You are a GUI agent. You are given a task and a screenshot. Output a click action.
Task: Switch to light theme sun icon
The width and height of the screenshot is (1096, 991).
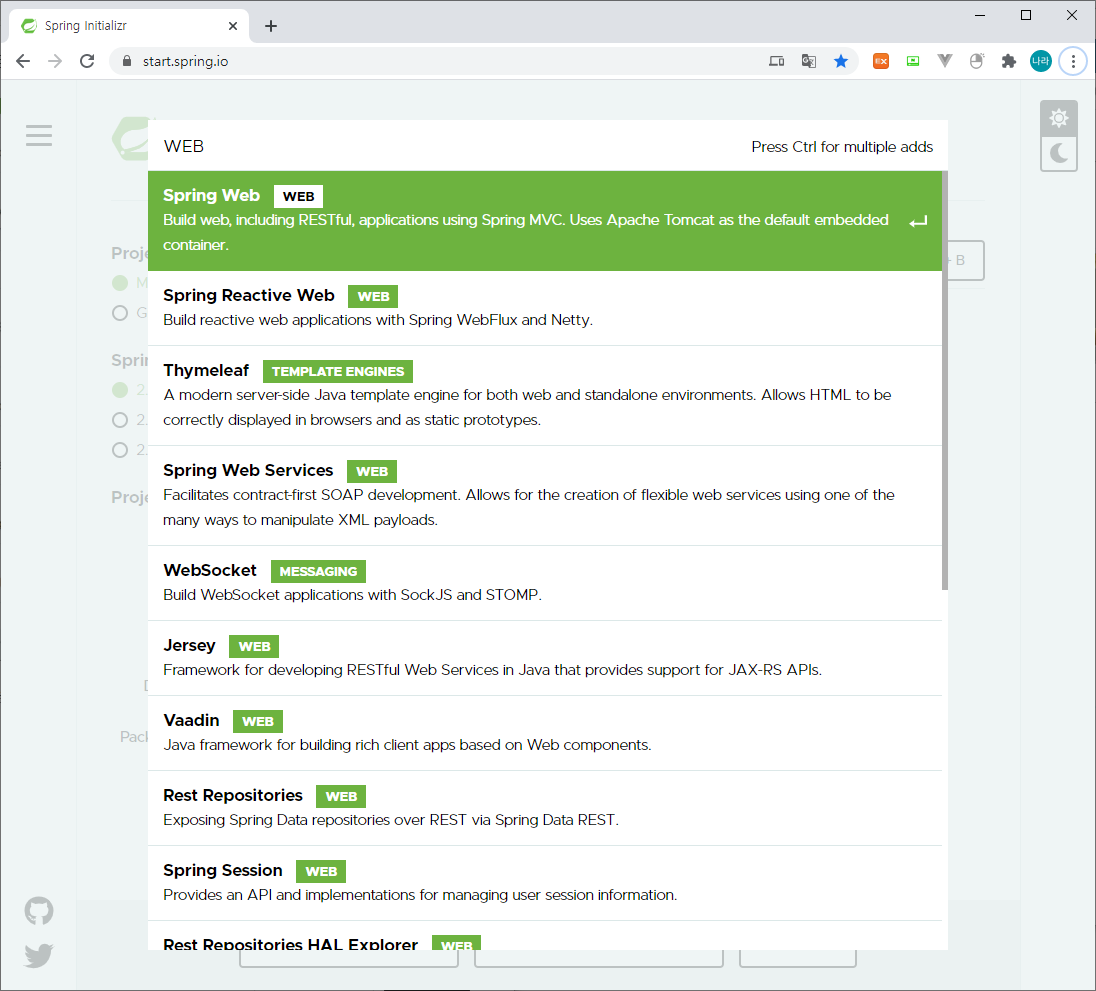coord(1059,118)
